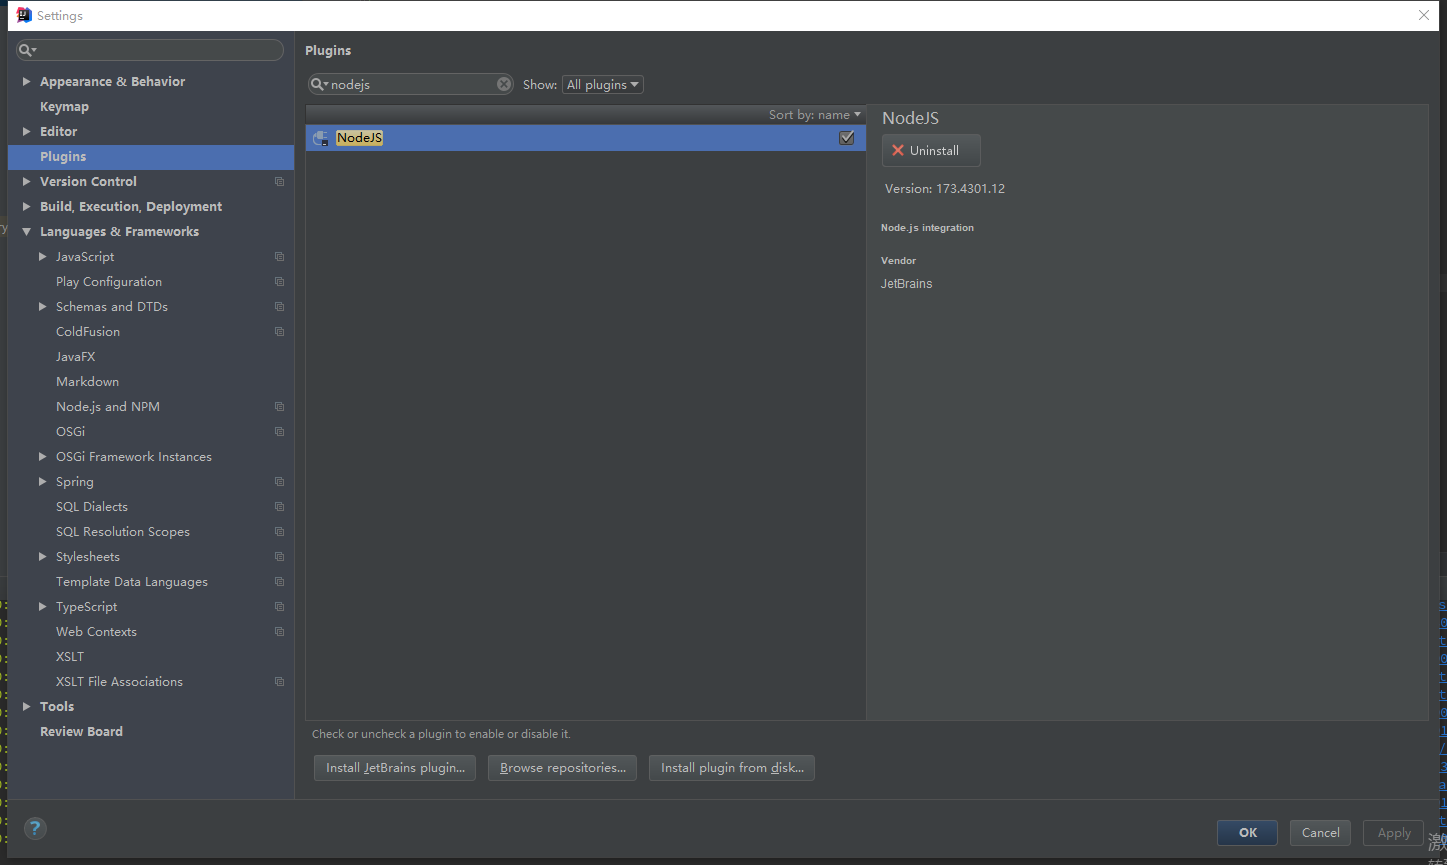Open the 'Sort by: name' dropdown

(x=812, y=114)
